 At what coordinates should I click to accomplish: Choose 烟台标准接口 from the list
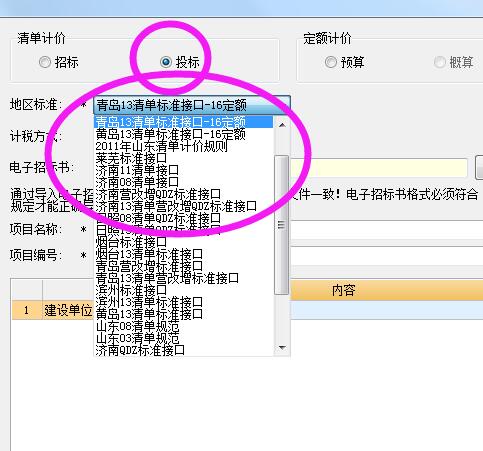click(x=183, y=242)
